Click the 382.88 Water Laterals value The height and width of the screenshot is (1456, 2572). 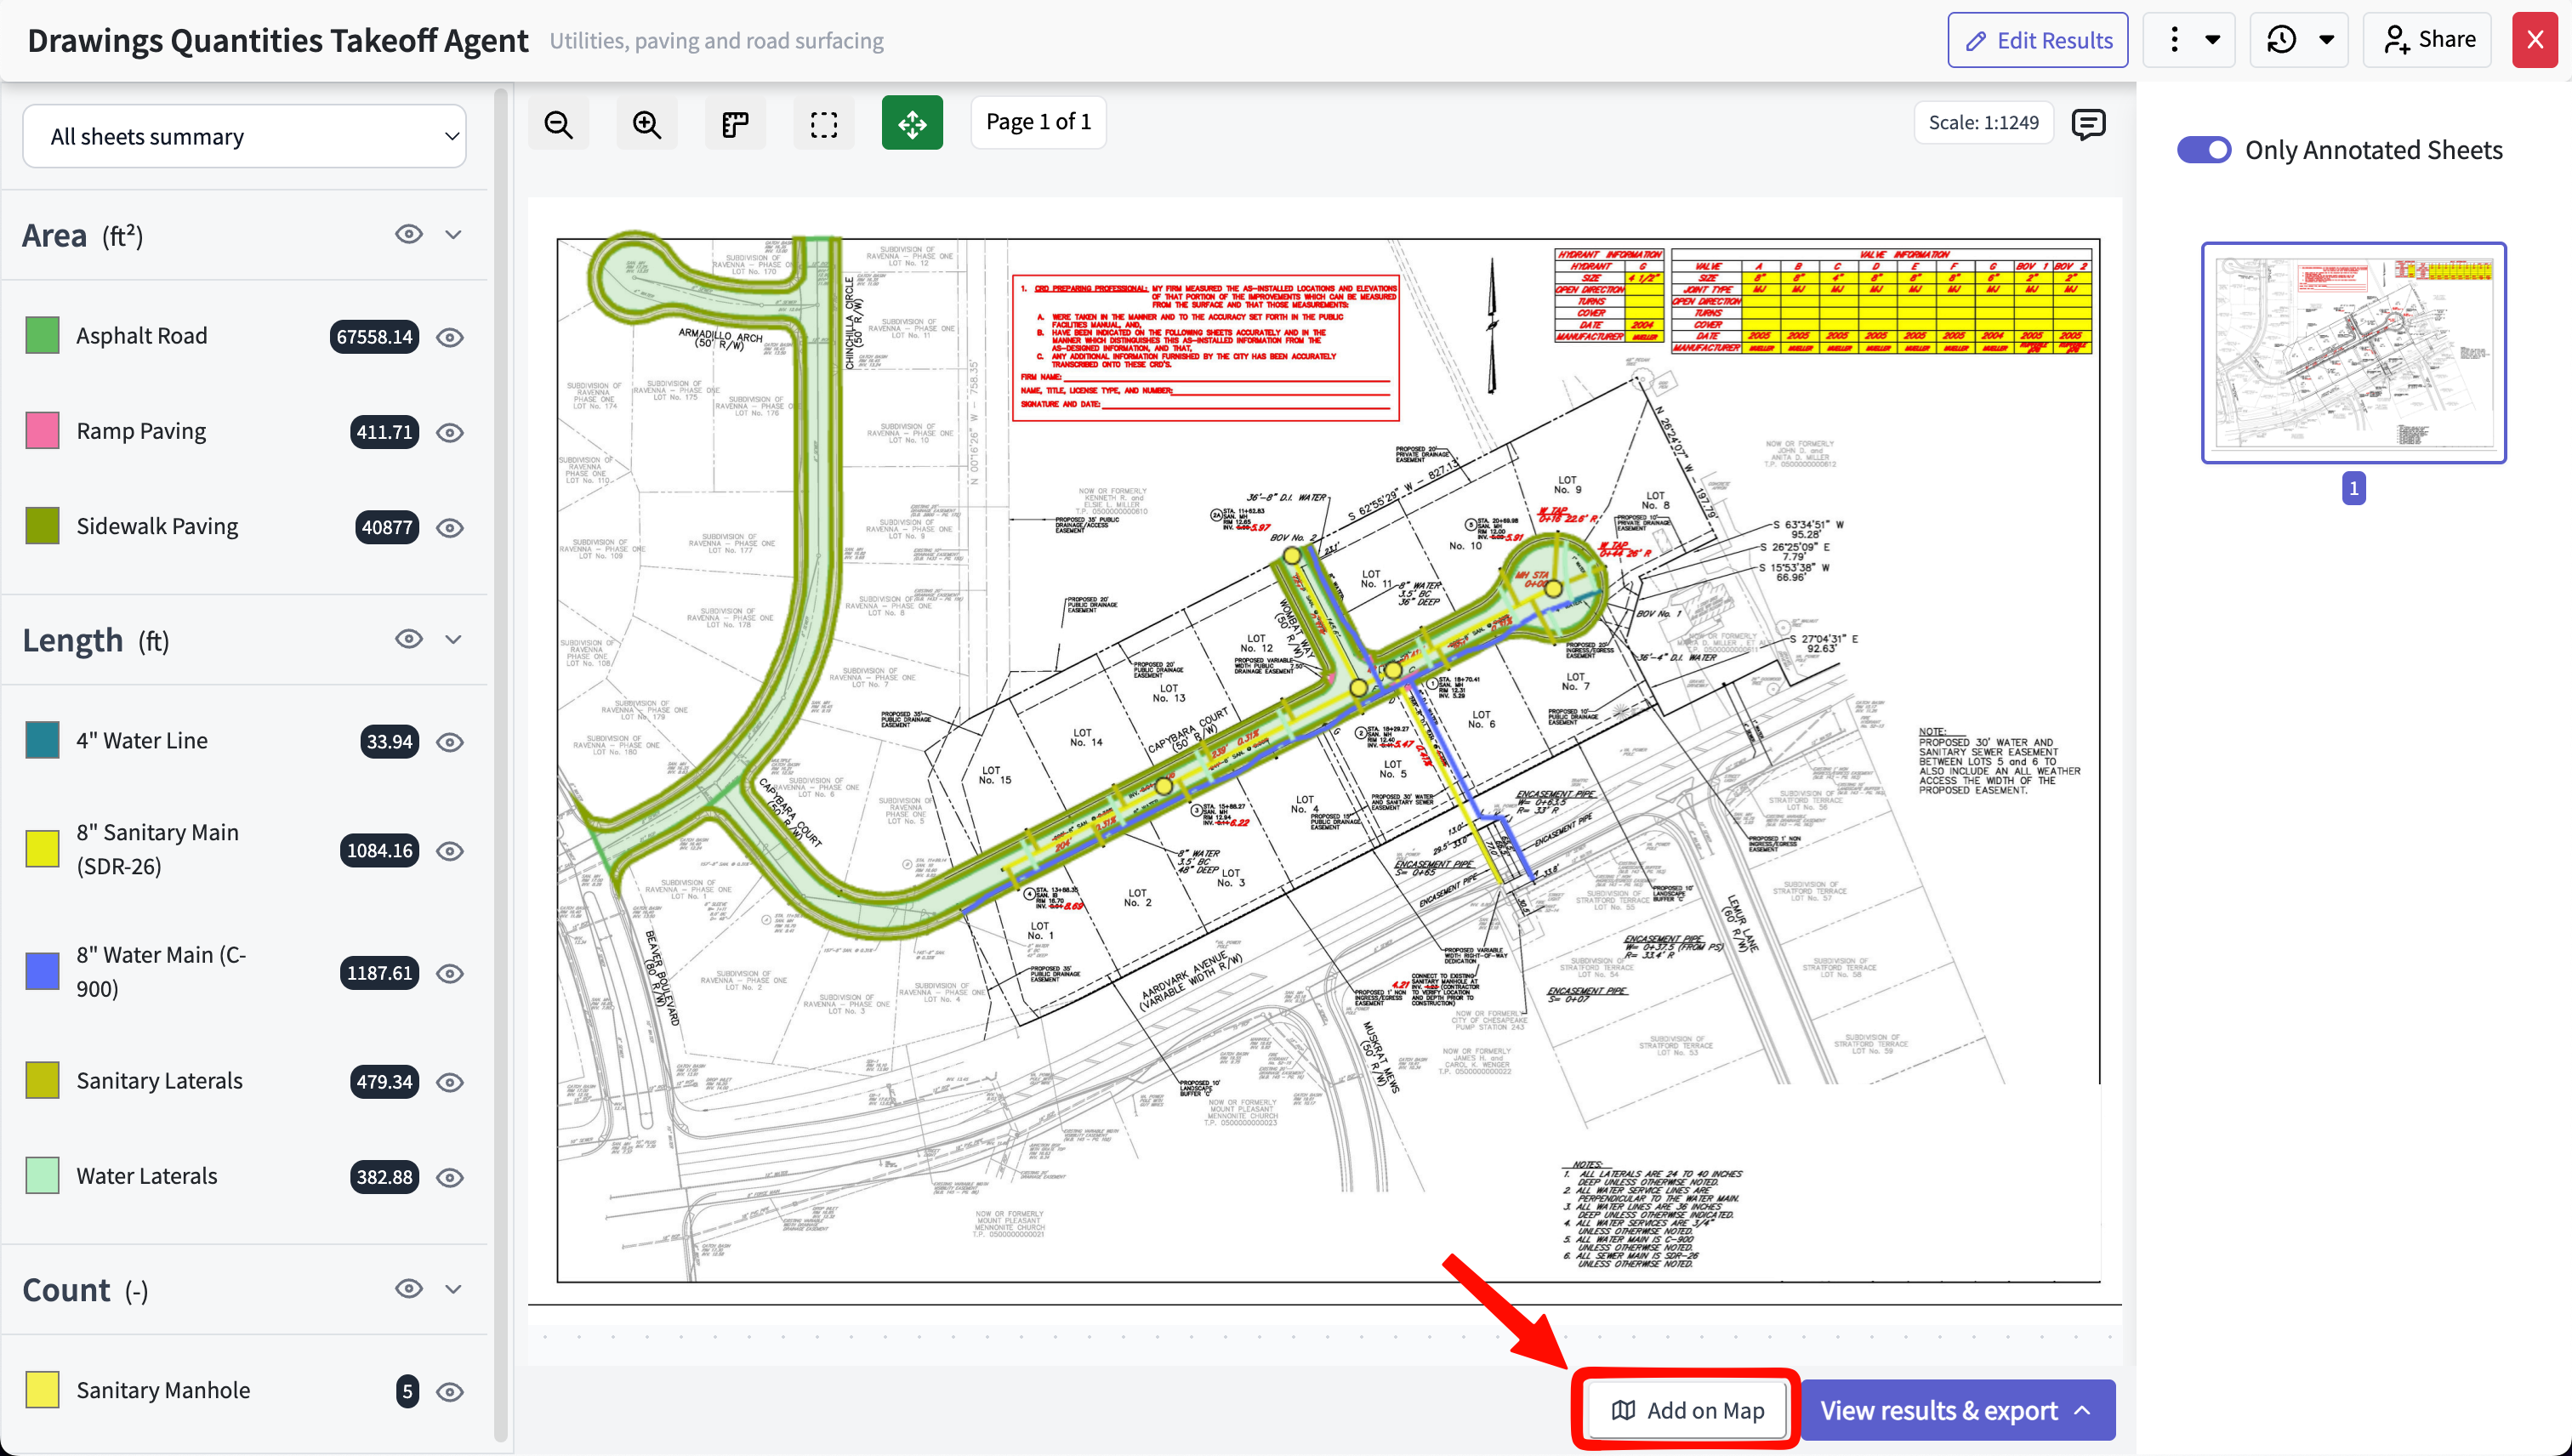click(x=384, y=1177)
